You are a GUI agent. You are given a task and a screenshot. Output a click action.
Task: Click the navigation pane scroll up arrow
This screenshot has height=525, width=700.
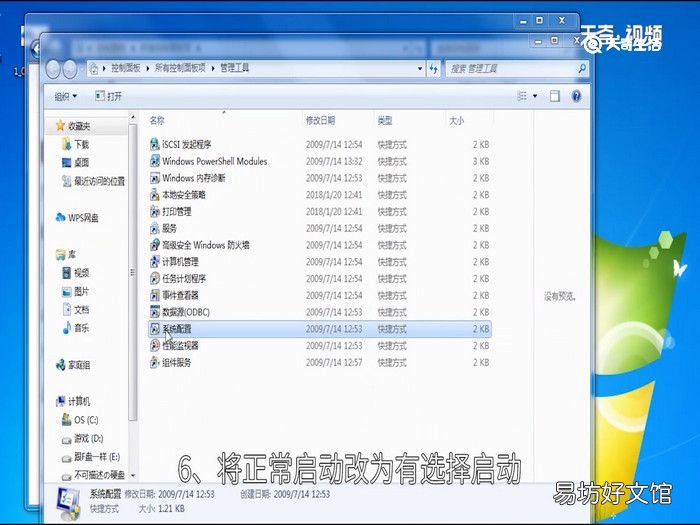133,117
